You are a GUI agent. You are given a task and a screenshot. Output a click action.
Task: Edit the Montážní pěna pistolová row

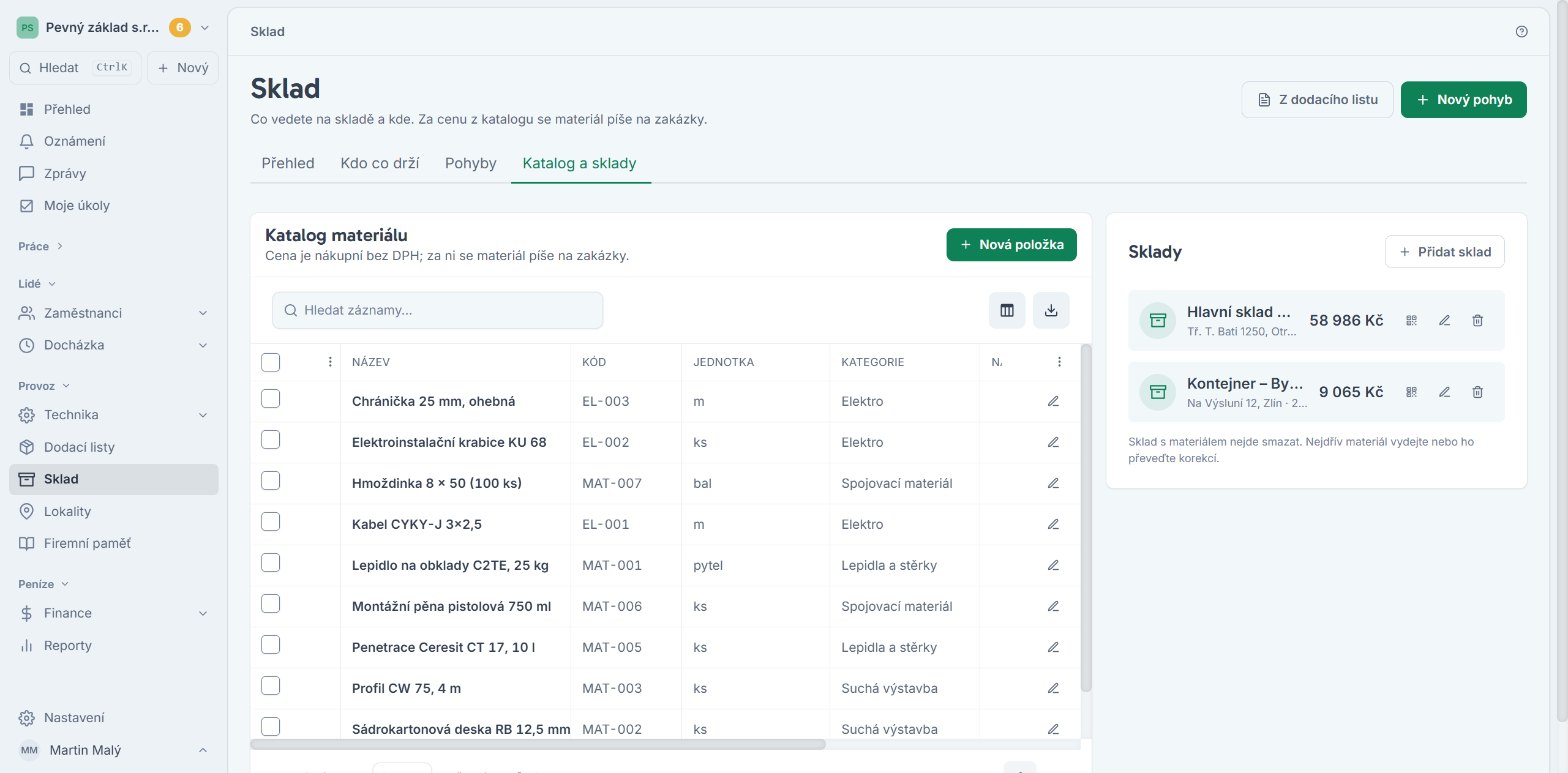[x=1053, y=606]
